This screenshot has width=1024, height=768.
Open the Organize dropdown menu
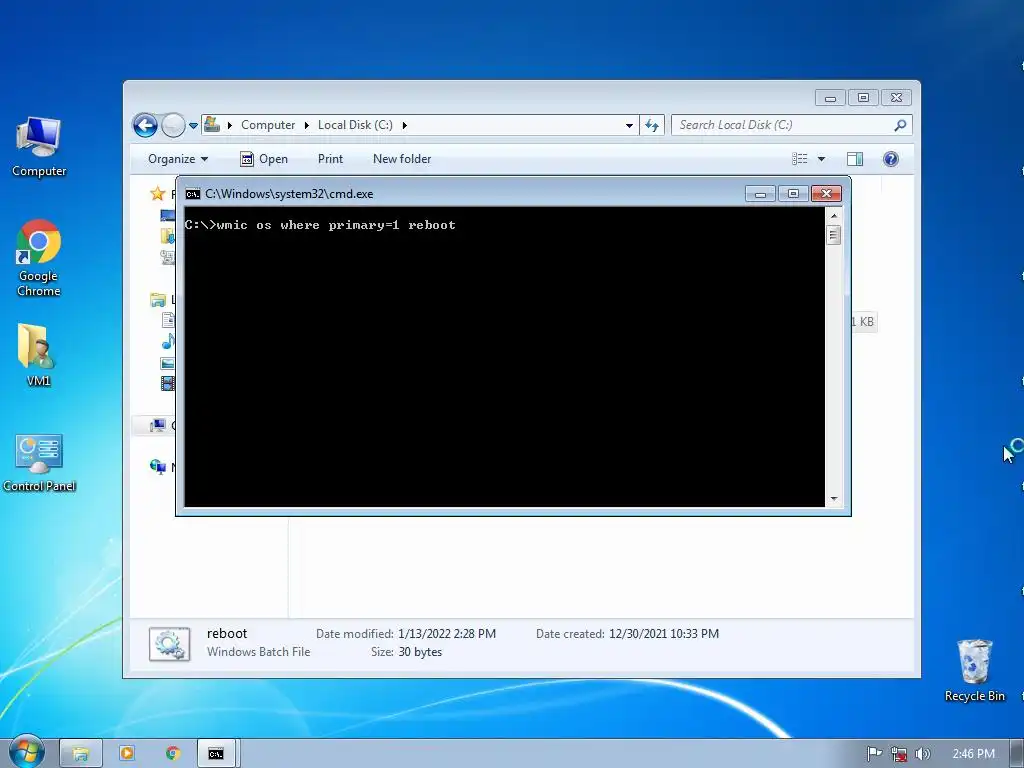pyautogui.click(x=178, y=159)
